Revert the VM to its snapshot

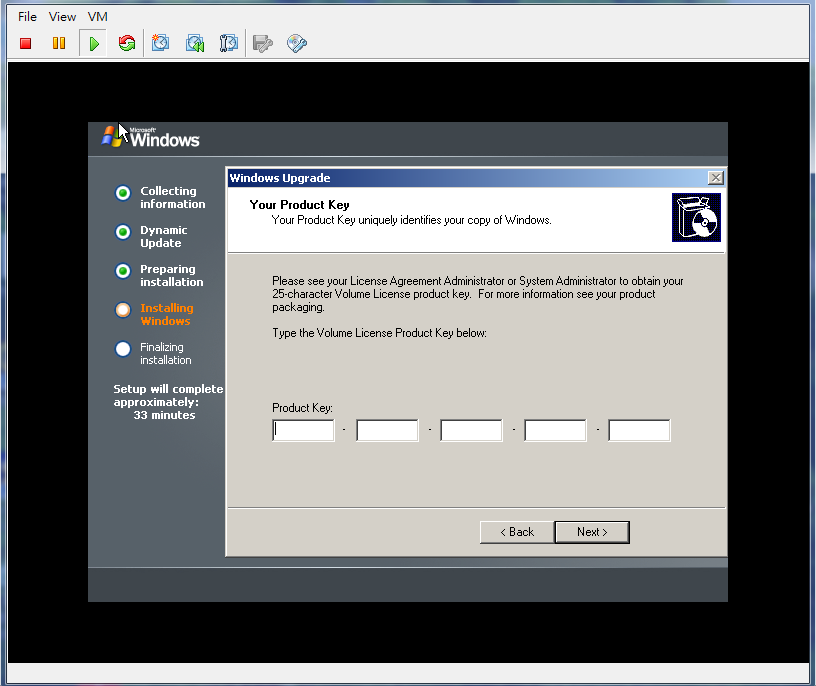[x=194, y=43]
